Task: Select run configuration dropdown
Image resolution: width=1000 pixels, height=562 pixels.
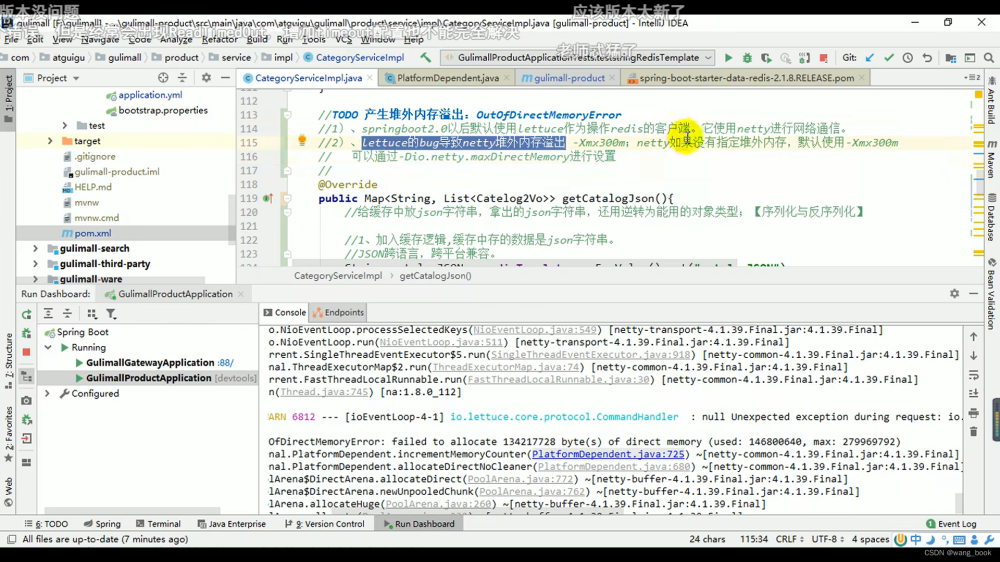Action: pyautogui.click(x=579, y=57)
